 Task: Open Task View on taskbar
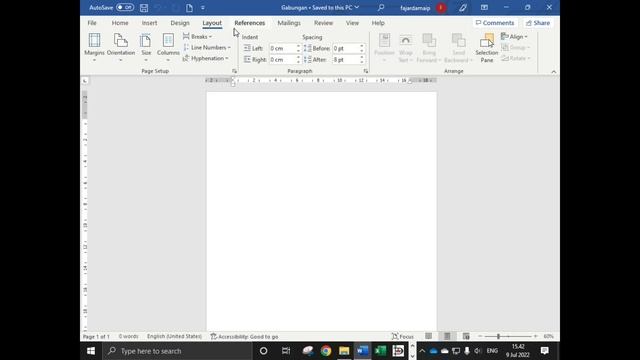[286, 351]
